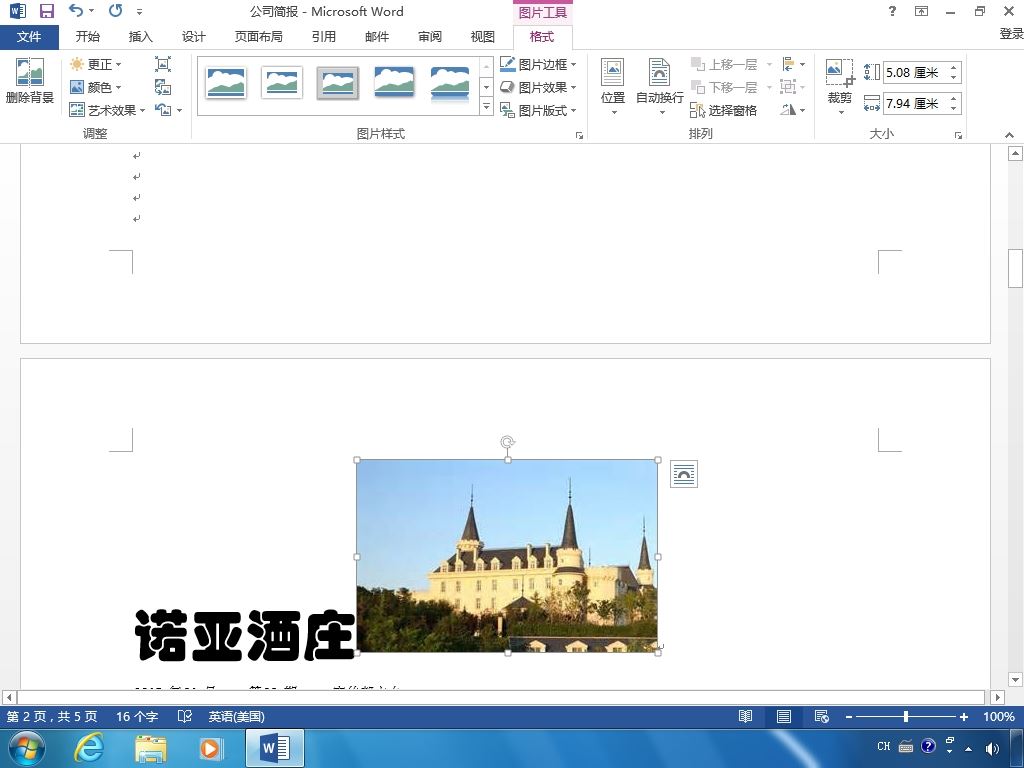The width and height of the screenshot is (1024, 768).
Task: Switch to Read Mode view icon
Action: pos(745,716)
